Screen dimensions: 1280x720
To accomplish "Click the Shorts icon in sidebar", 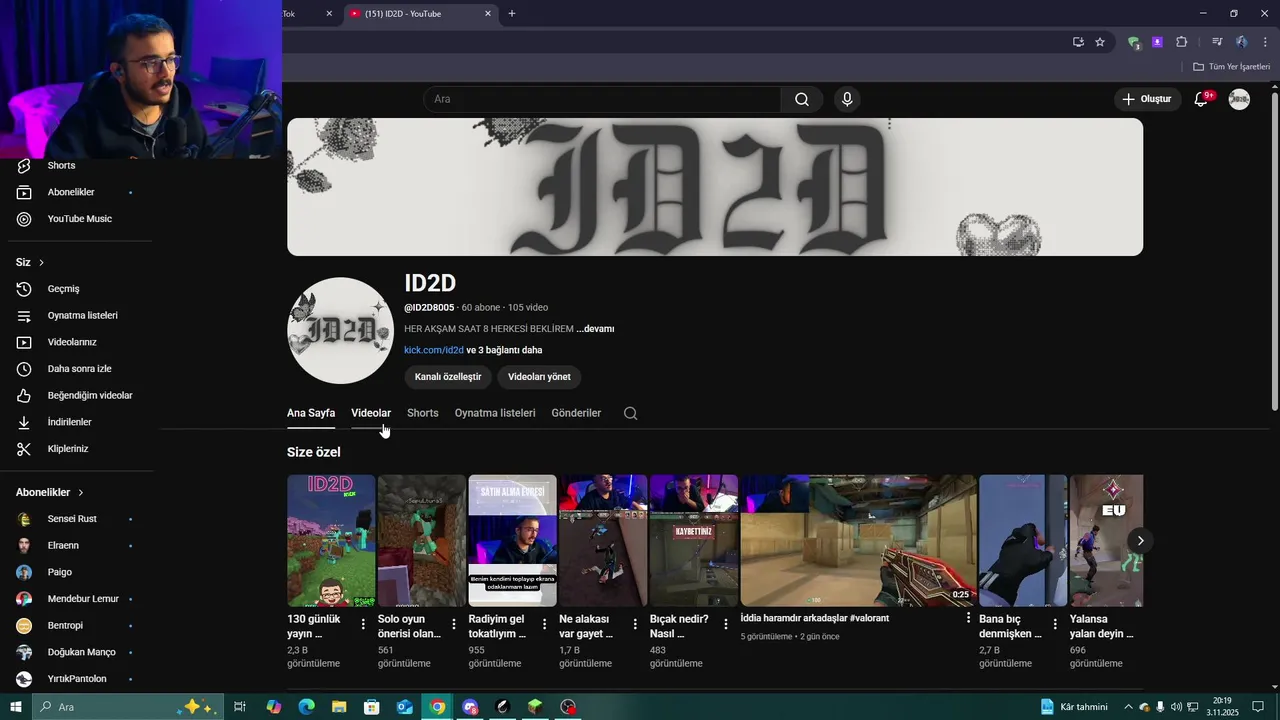I will pos(24,166).
